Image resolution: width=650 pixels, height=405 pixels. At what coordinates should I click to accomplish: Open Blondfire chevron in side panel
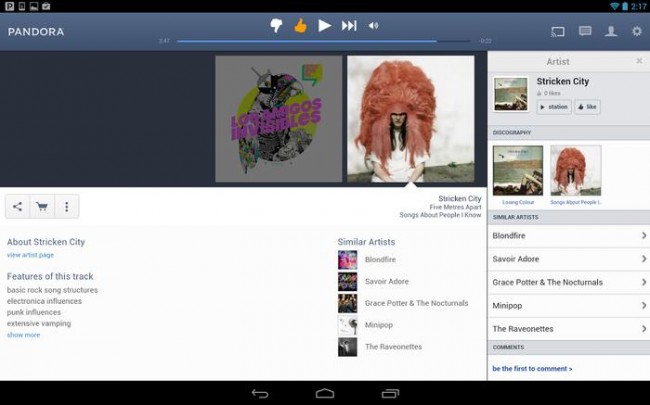643,235
